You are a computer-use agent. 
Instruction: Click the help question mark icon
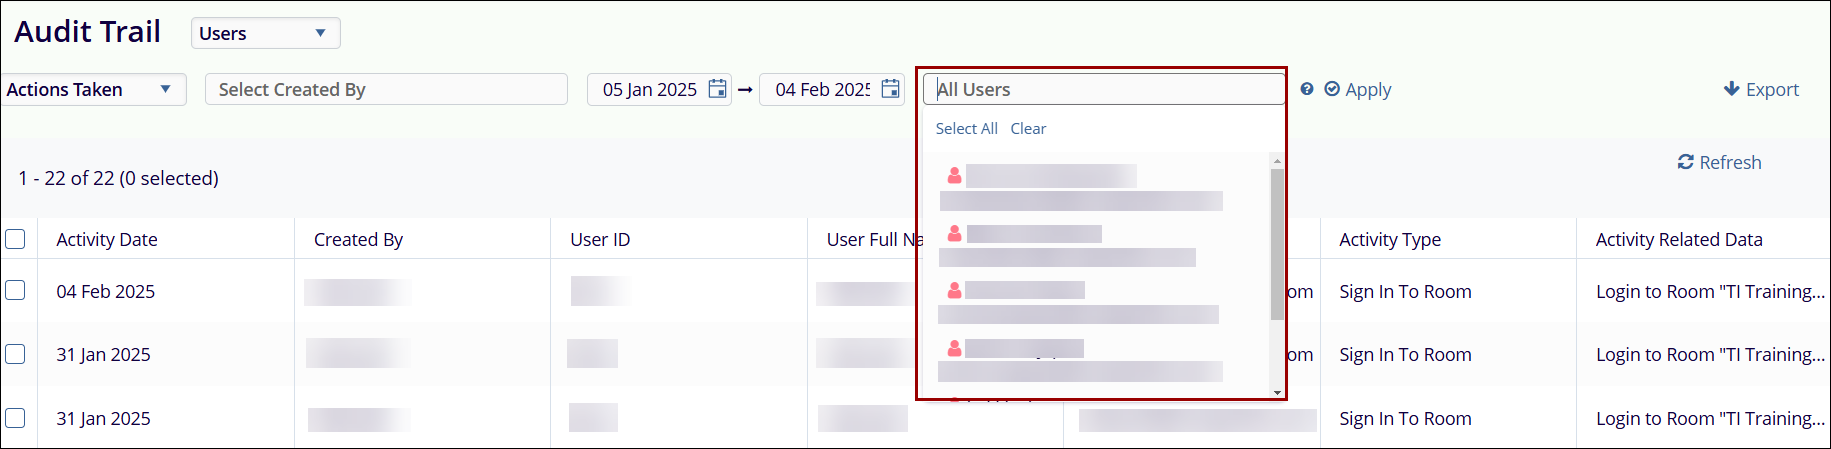(1307, 89)
